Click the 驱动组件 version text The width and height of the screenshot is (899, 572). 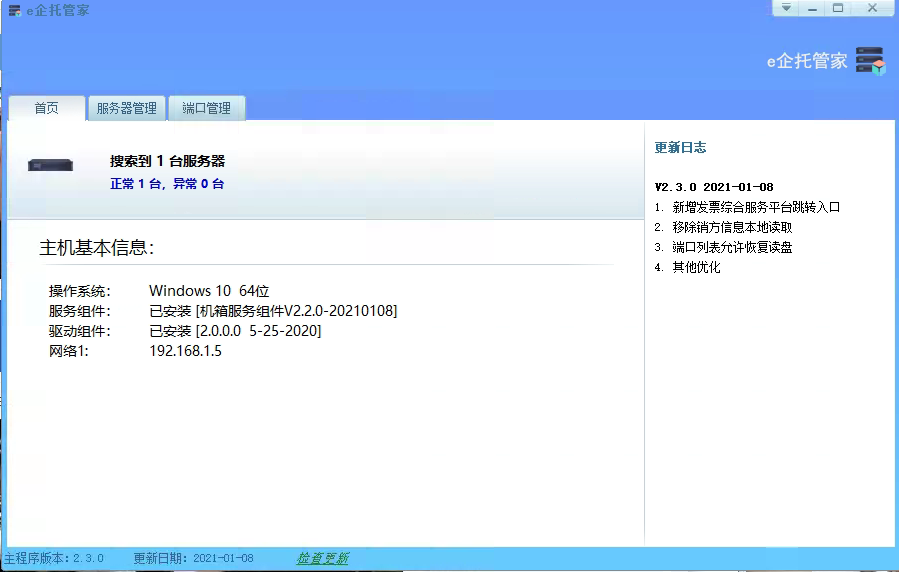(x=235, y=331)
